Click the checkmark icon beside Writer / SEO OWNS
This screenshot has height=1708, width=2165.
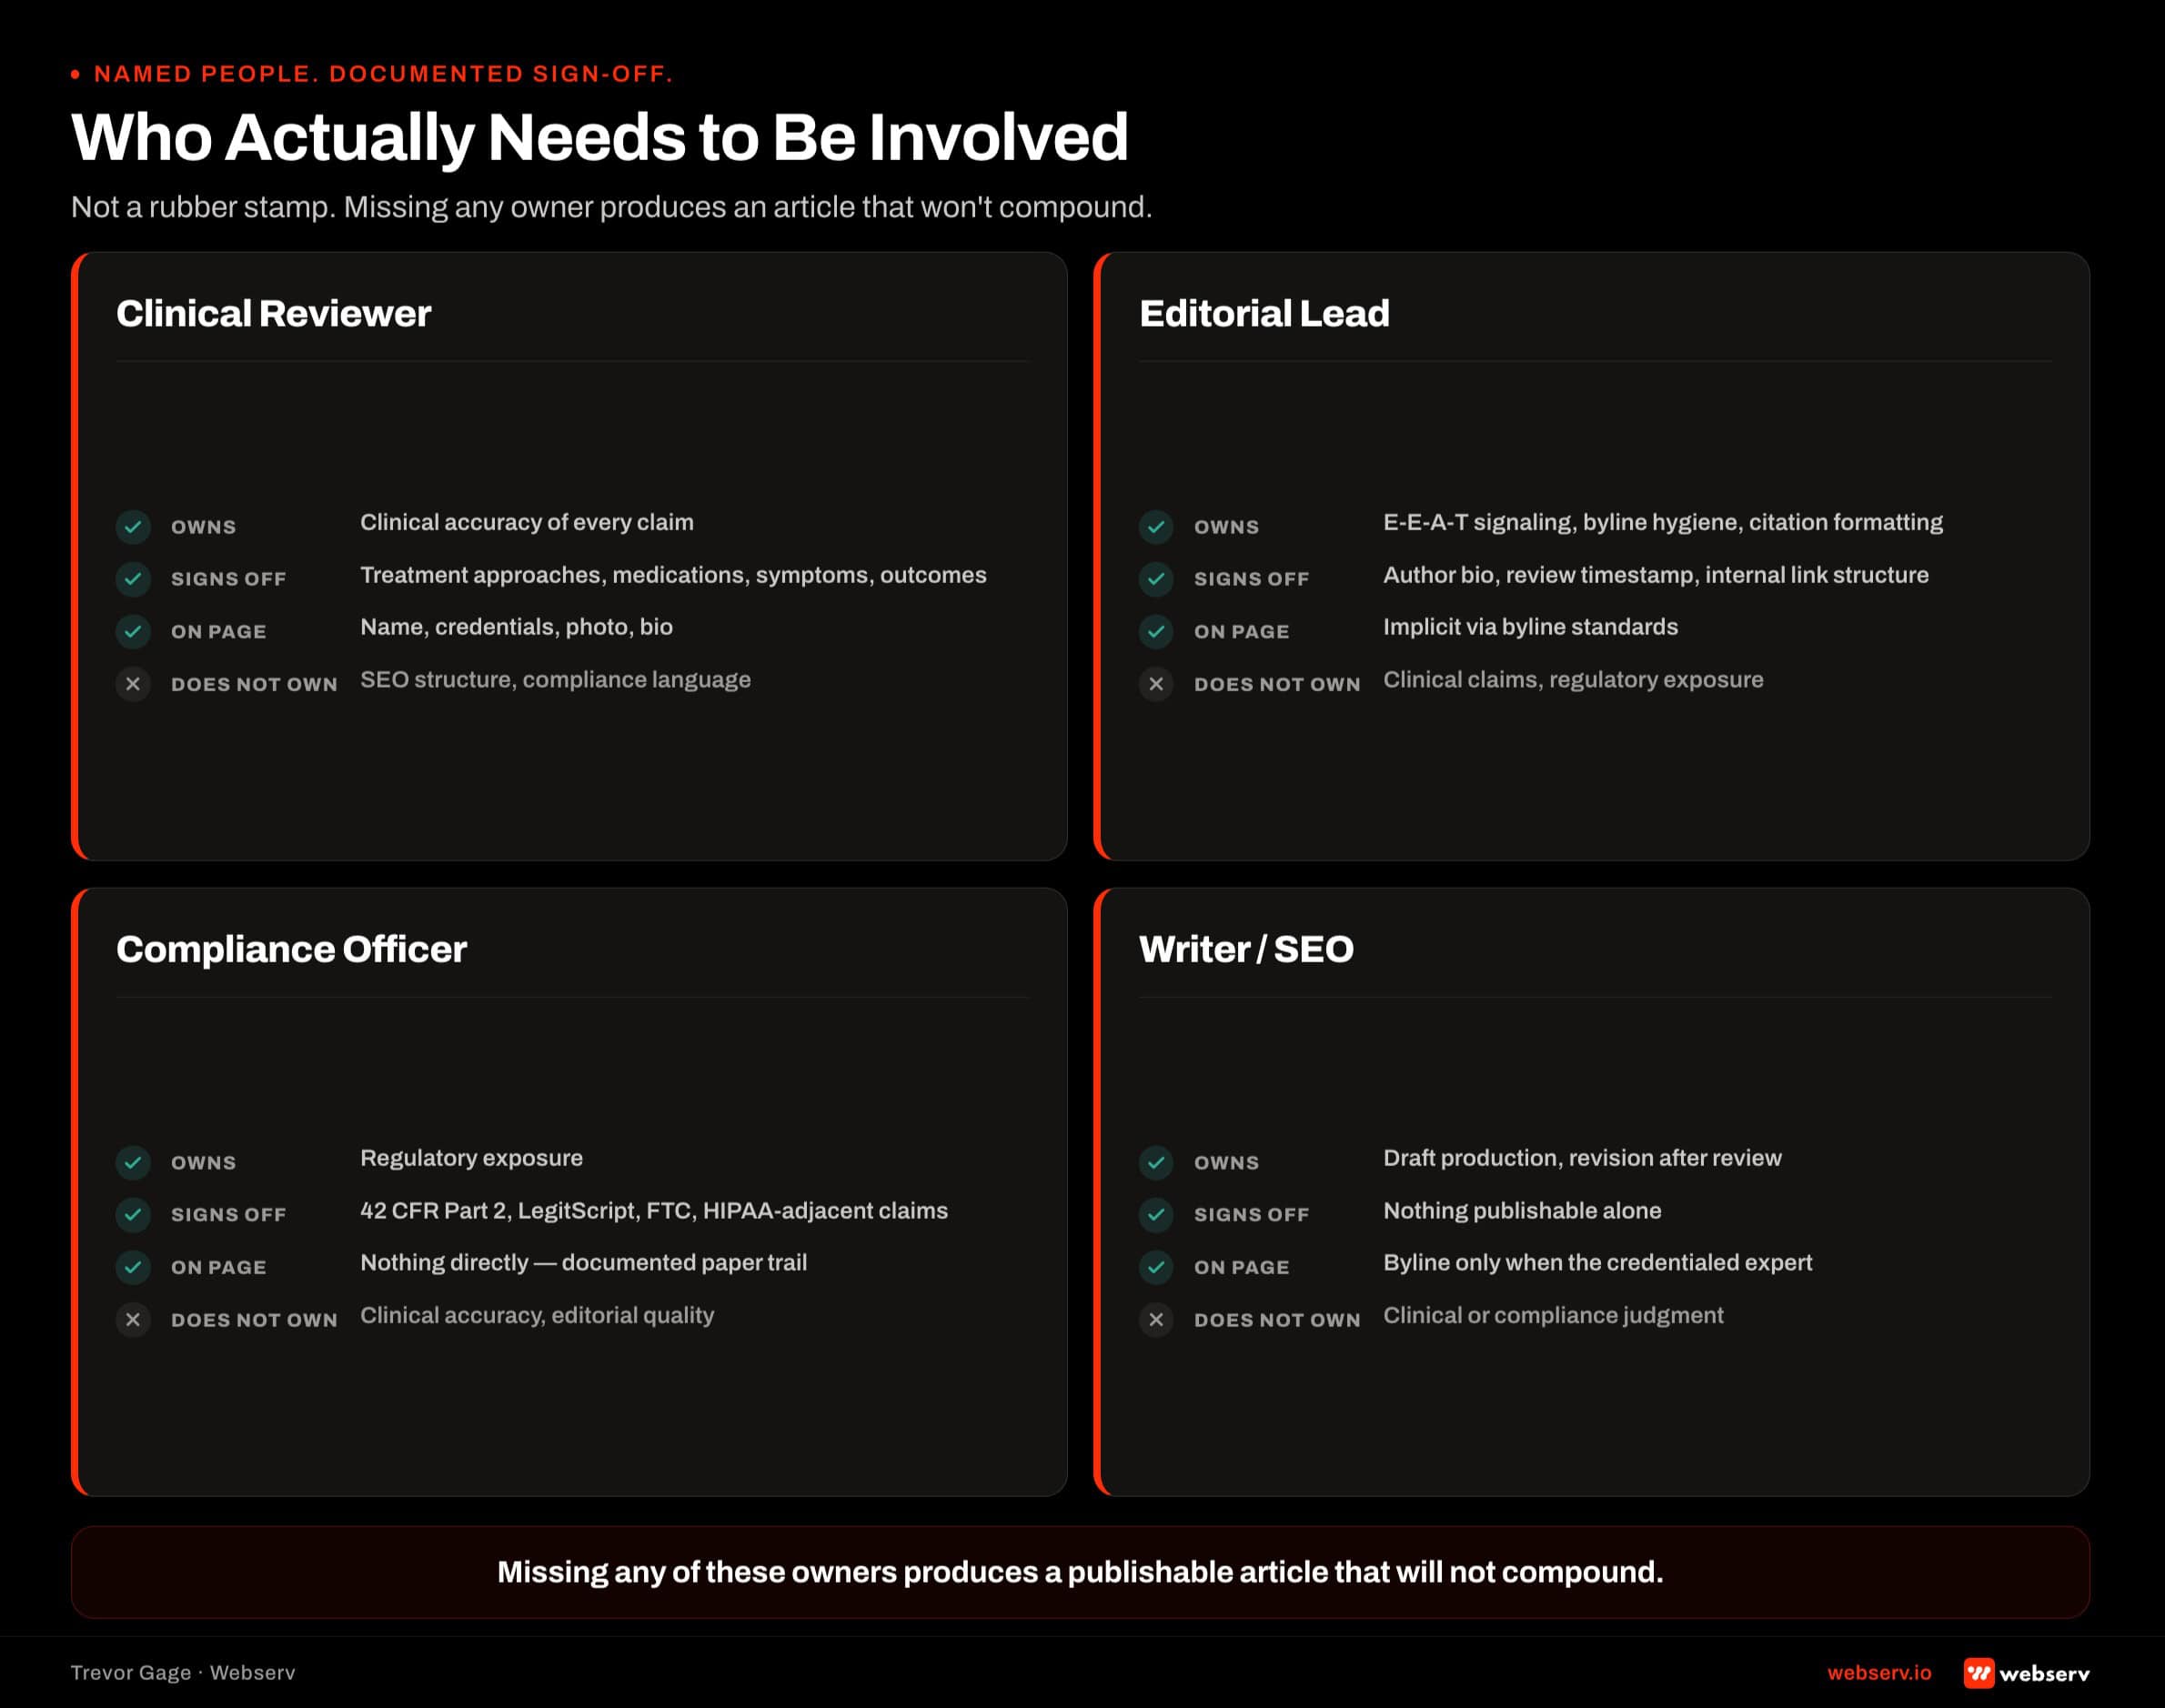click(1156, 1162)
